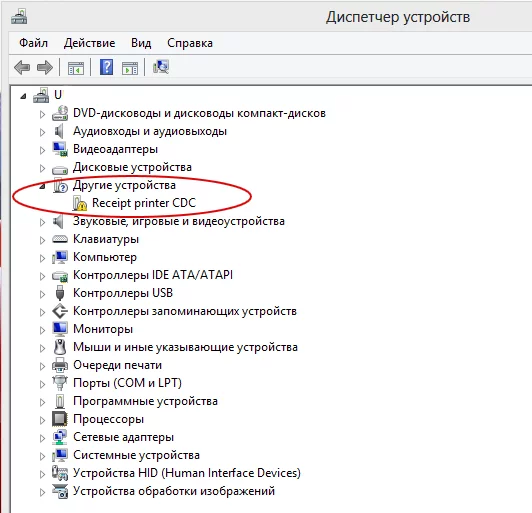
Task: Expand the Сетевые адаптеры category
Action: point(42,438)
